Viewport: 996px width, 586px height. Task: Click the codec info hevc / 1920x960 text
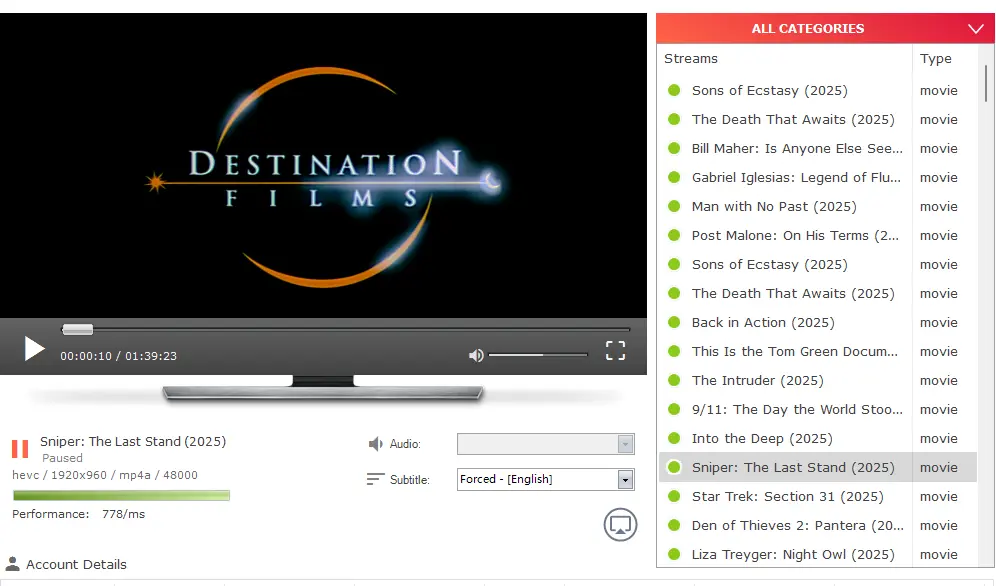coord(105,475)
